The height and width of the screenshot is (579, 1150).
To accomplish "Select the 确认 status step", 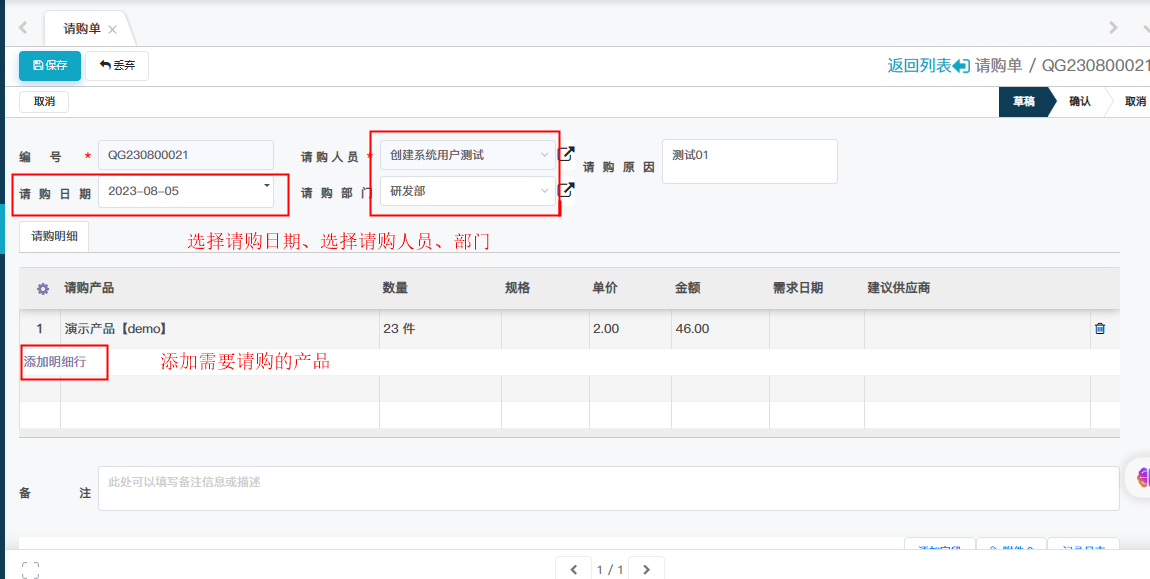I will tap(1080, 101).
